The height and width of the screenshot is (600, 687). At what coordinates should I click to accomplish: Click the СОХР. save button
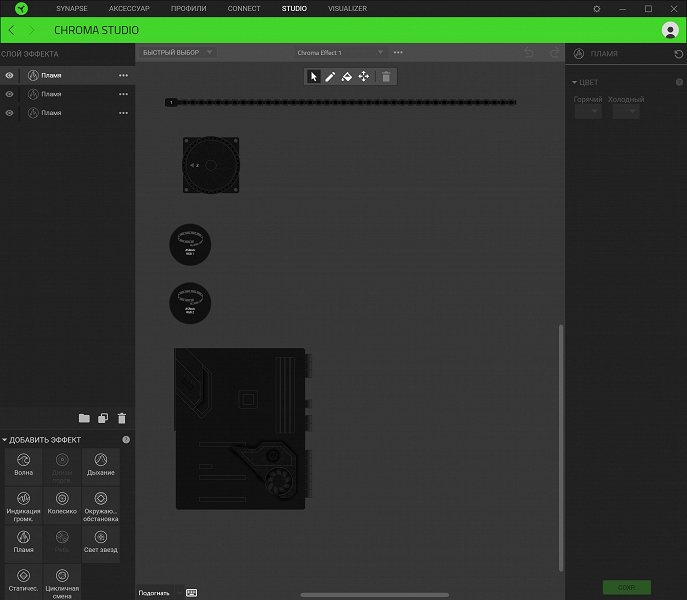(x=627, y=587)
